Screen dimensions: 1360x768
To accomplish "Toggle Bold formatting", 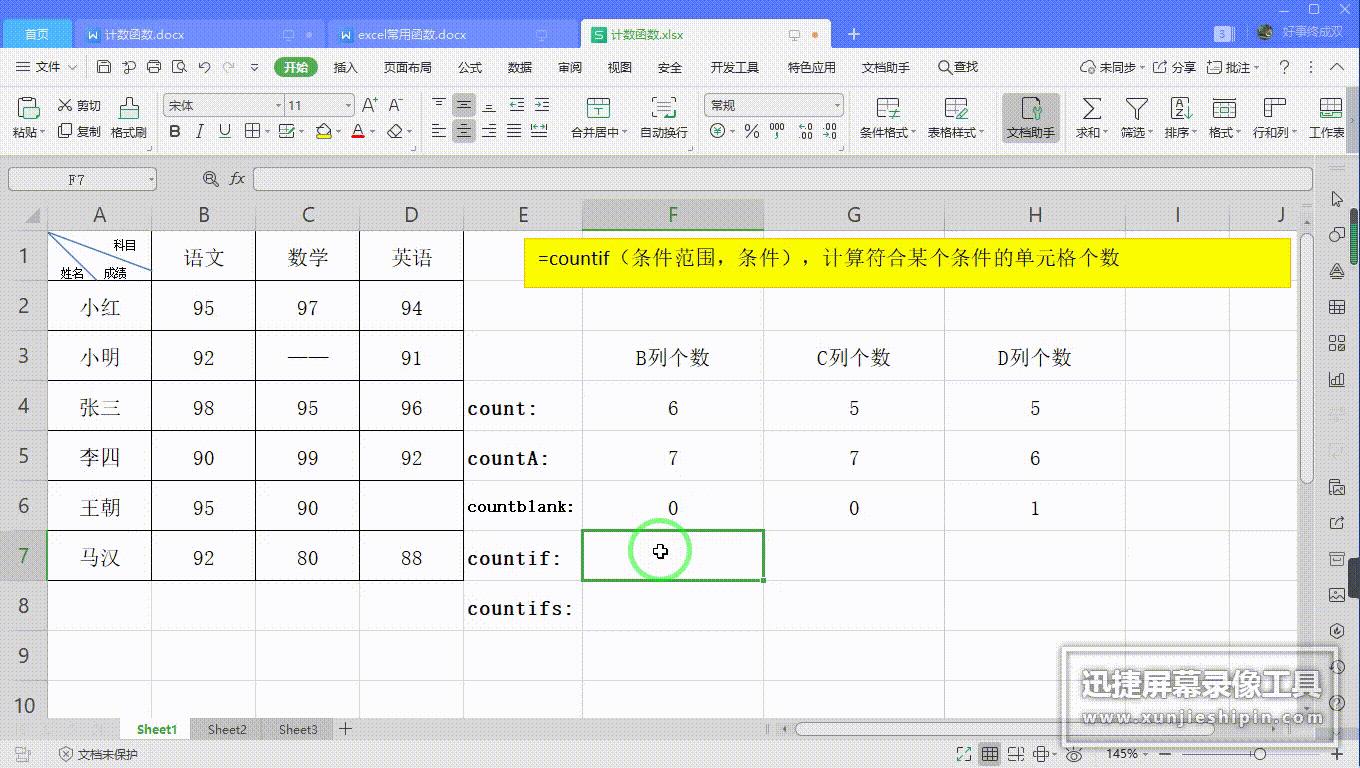I will pos(175,131).
